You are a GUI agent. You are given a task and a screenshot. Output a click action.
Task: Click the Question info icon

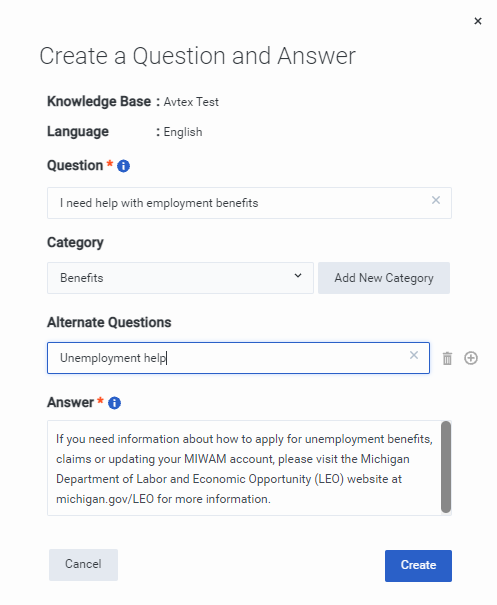pyautogui.click(x=123, y=166)
